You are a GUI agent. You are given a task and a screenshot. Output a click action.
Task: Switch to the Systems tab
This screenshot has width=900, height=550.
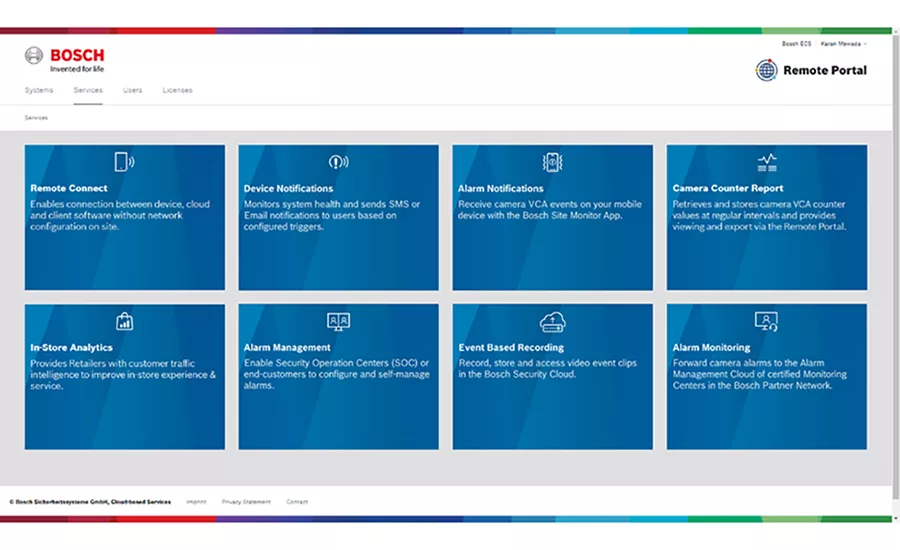(x=39, y=90)
